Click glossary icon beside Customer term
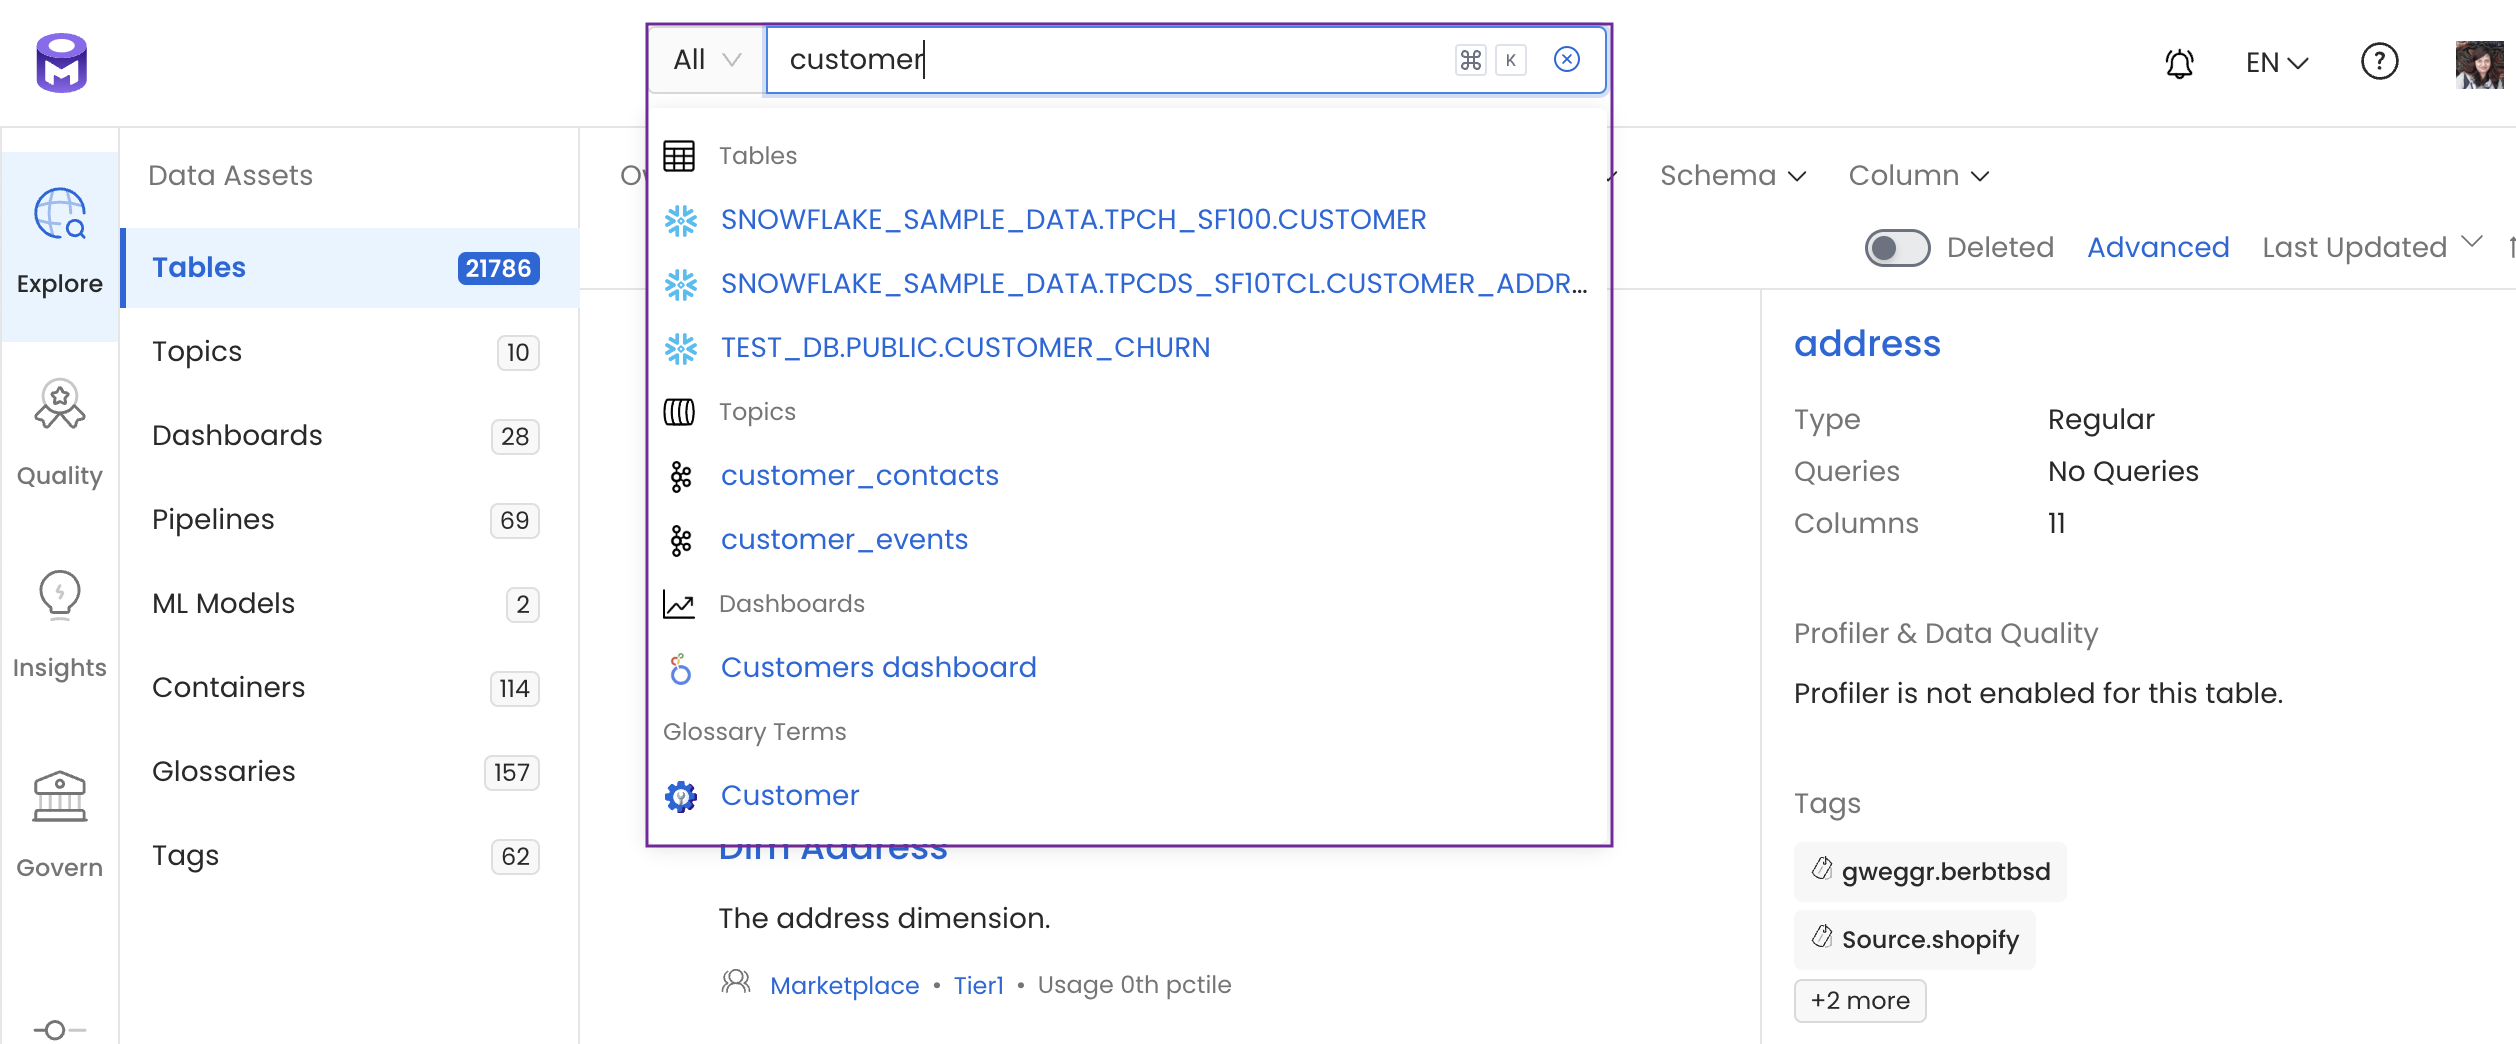 pos(681,796)
